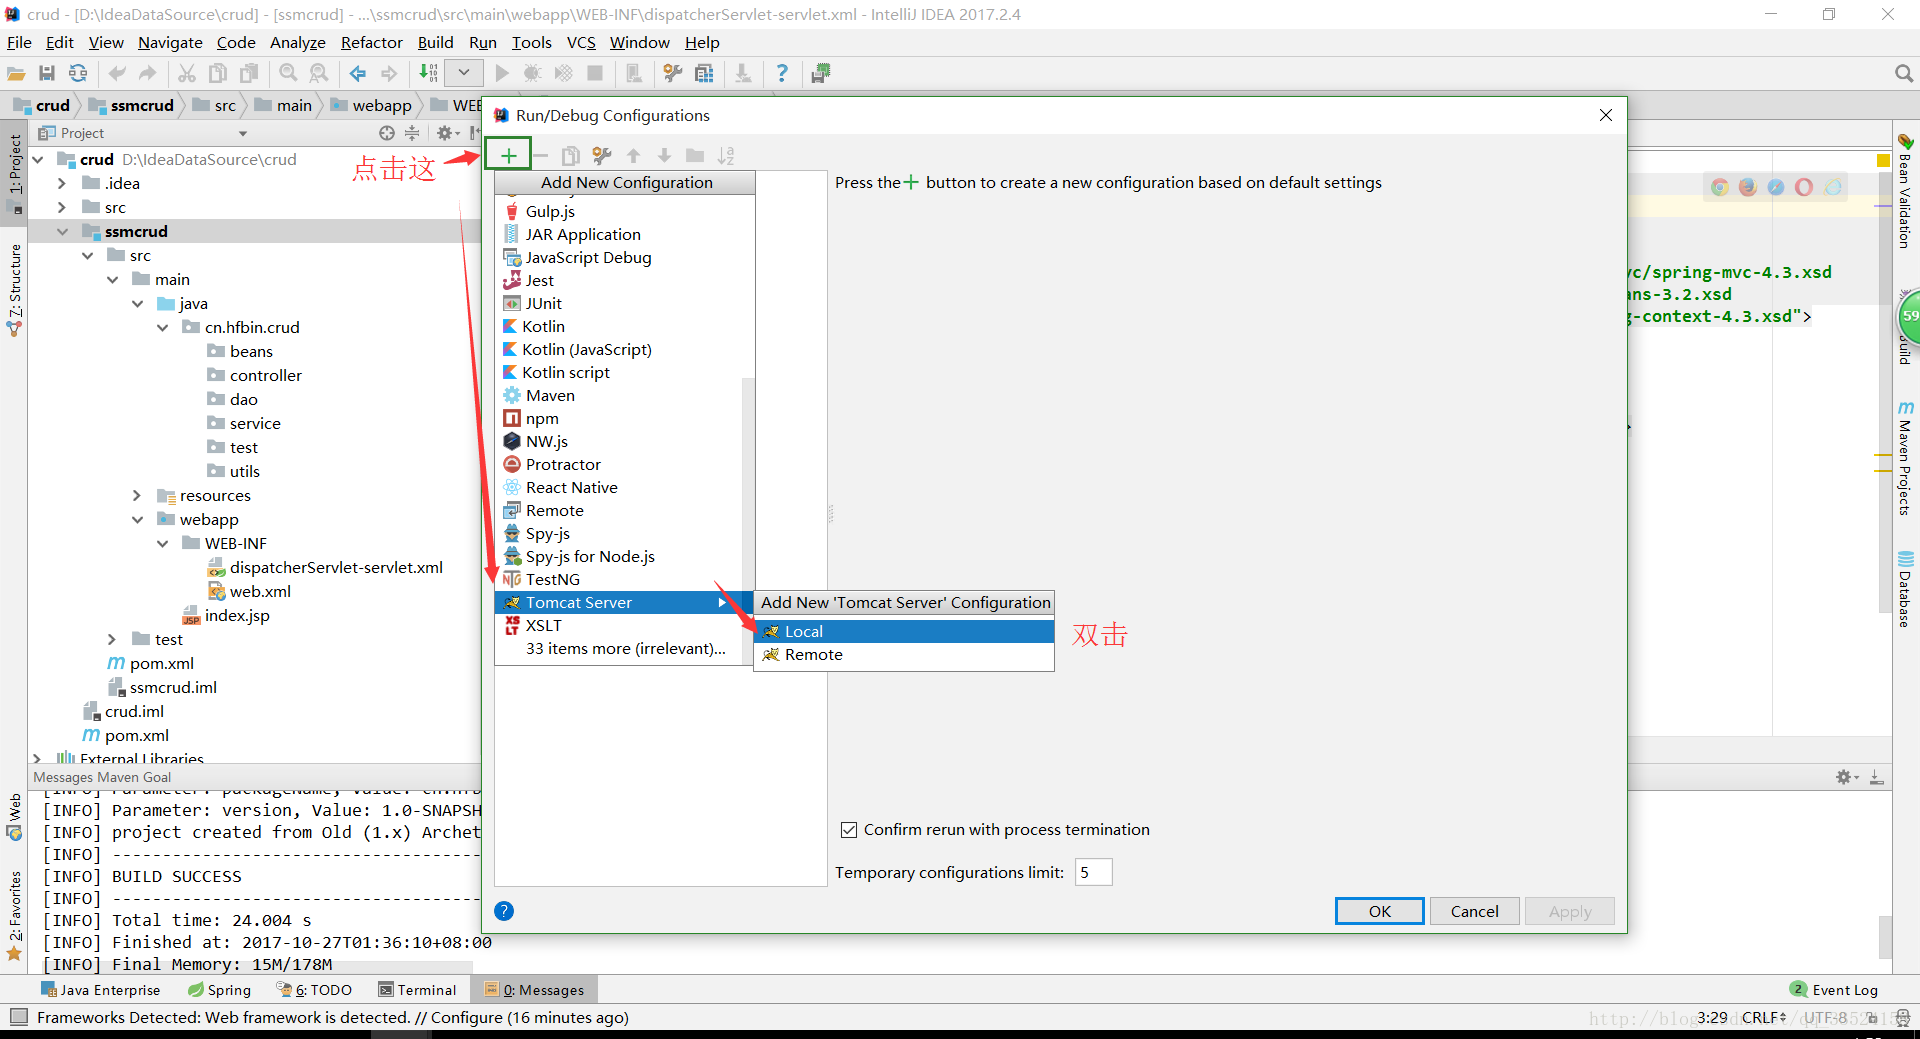Screen dimensions: 1920x1039
Task: Open Settings wrench icon in the main toolbar
Action: coord(673,73)
